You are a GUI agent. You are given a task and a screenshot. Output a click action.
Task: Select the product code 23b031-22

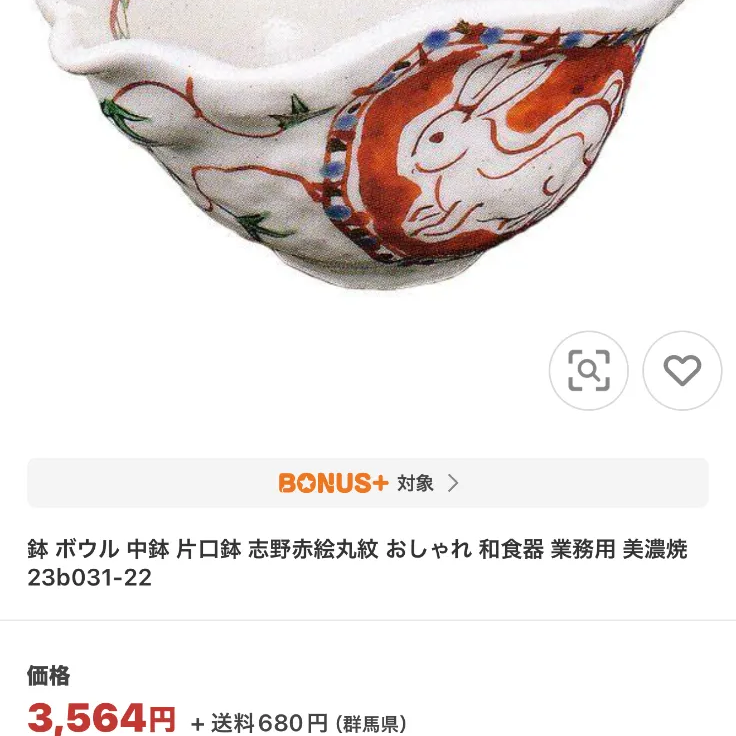89,577
